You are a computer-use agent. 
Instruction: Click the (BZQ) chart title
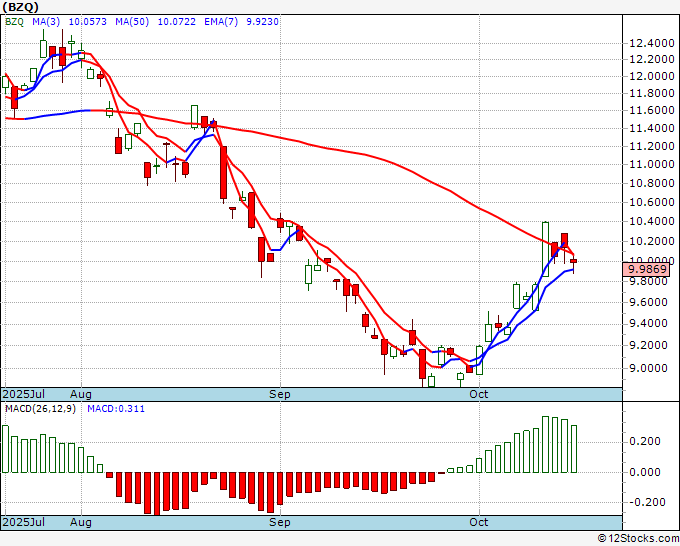21,7
